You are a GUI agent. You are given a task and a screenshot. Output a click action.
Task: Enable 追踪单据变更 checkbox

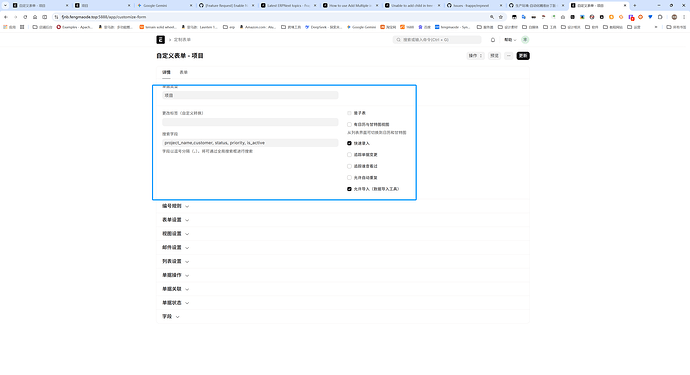[349, 154]
